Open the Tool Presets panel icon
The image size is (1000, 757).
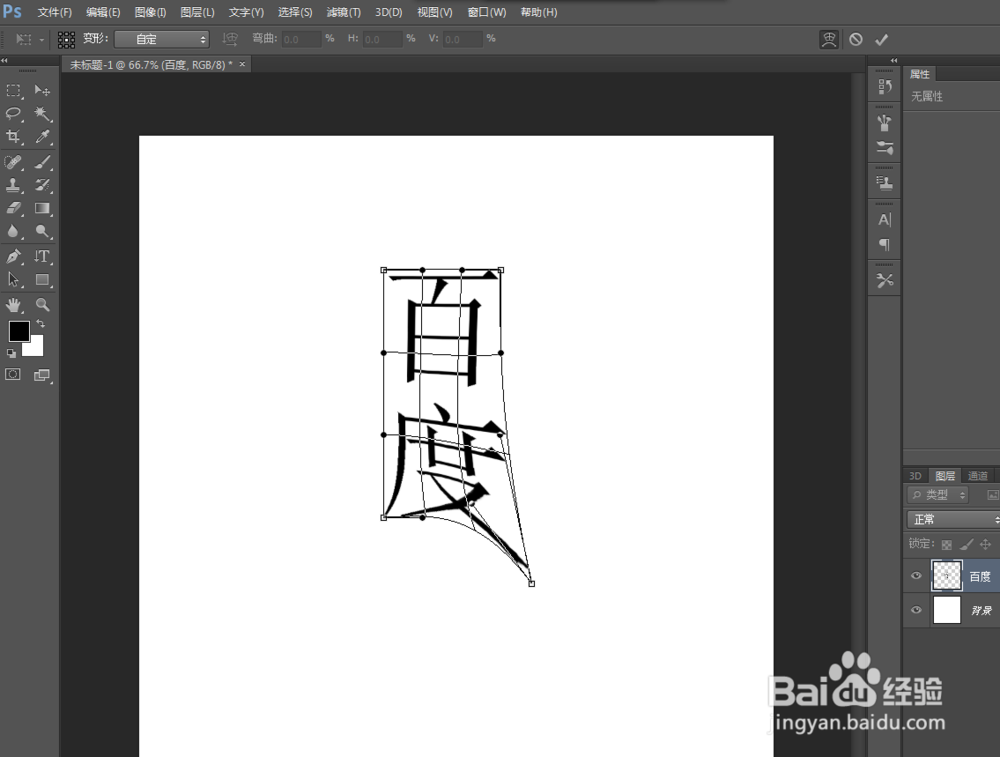pyautogui.click(x=885, y=280)
